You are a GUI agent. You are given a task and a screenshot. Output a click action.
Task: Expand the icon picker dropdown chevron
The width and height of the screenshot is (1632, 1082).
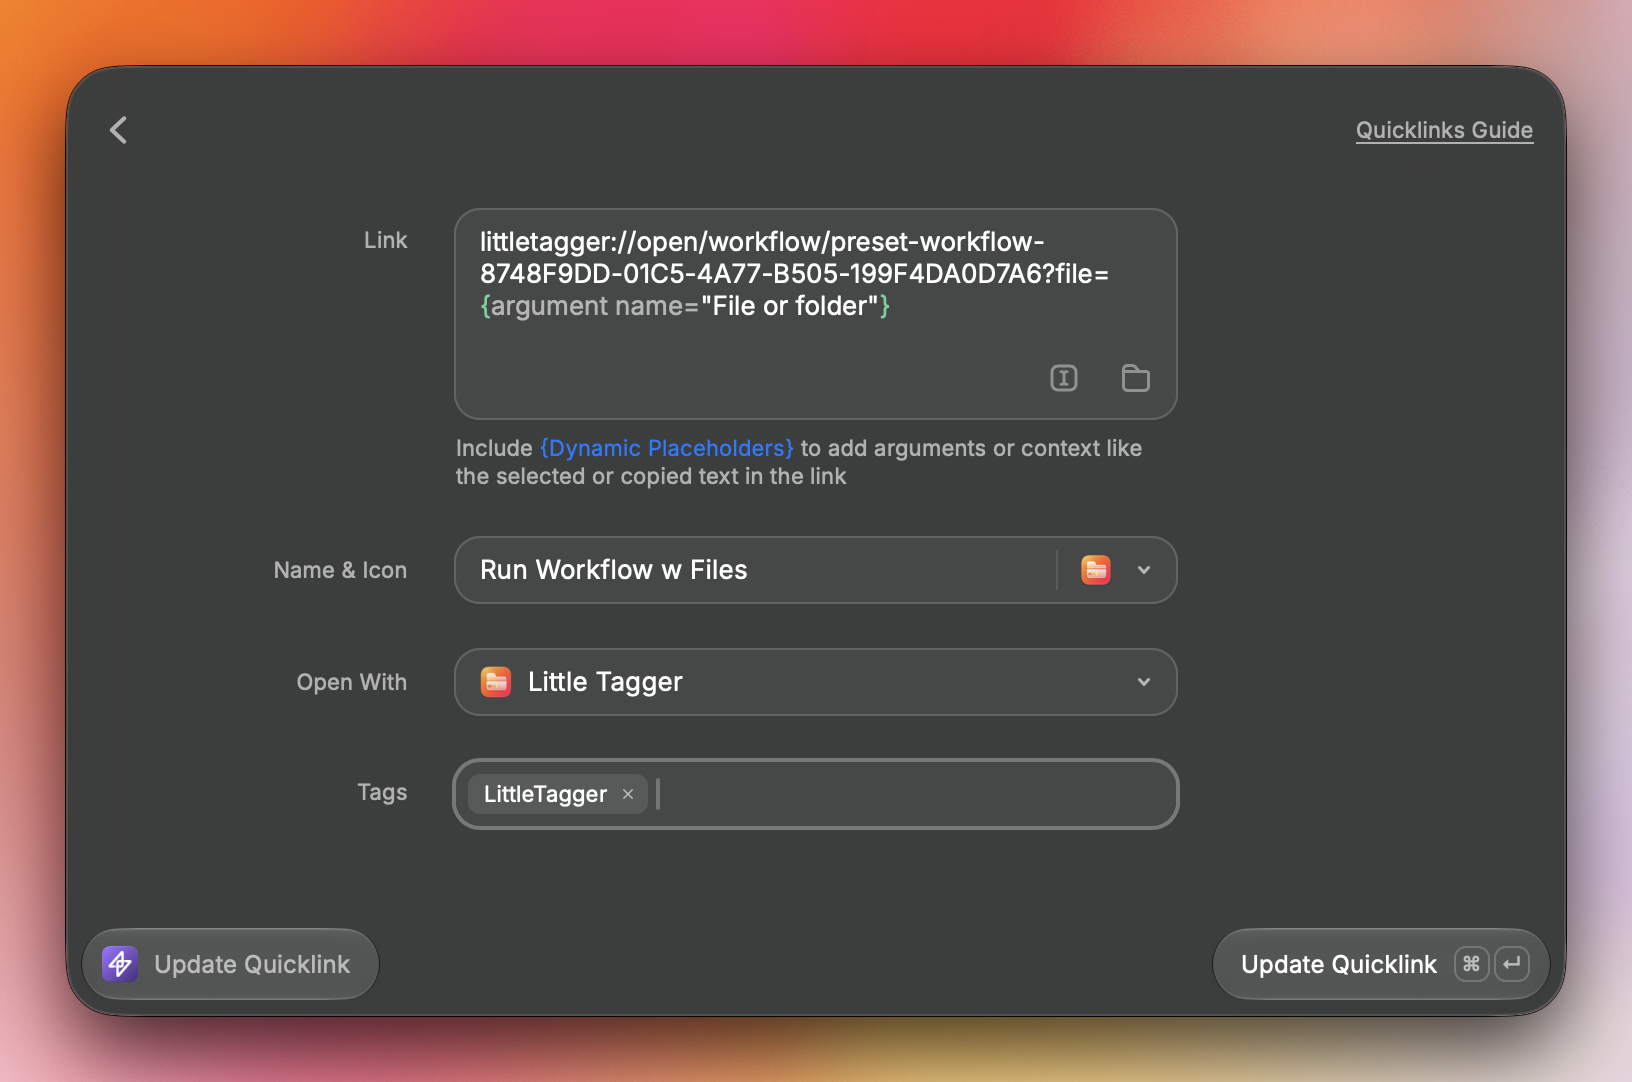pos(1144,570)
